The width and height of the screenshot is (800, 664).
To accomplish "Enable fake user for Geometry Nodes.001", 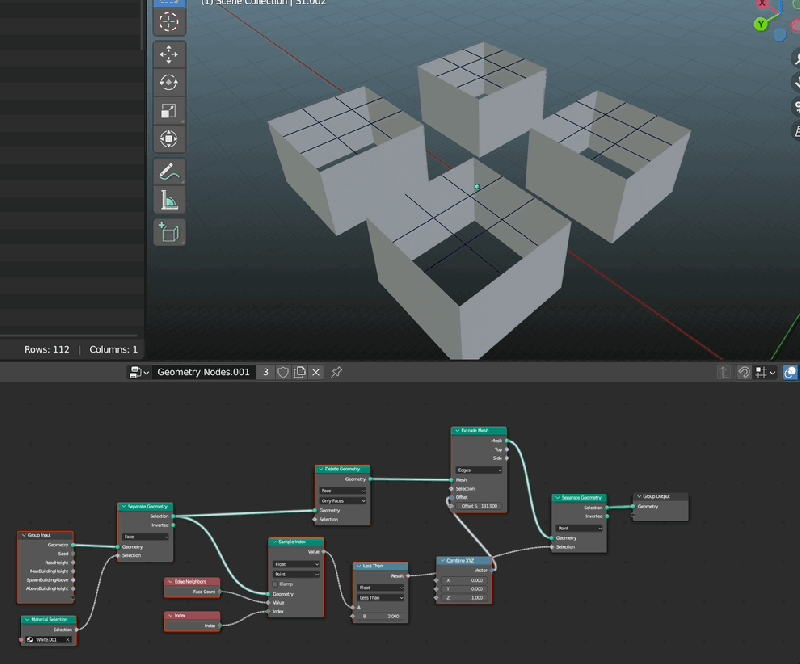I will point(281,372).
